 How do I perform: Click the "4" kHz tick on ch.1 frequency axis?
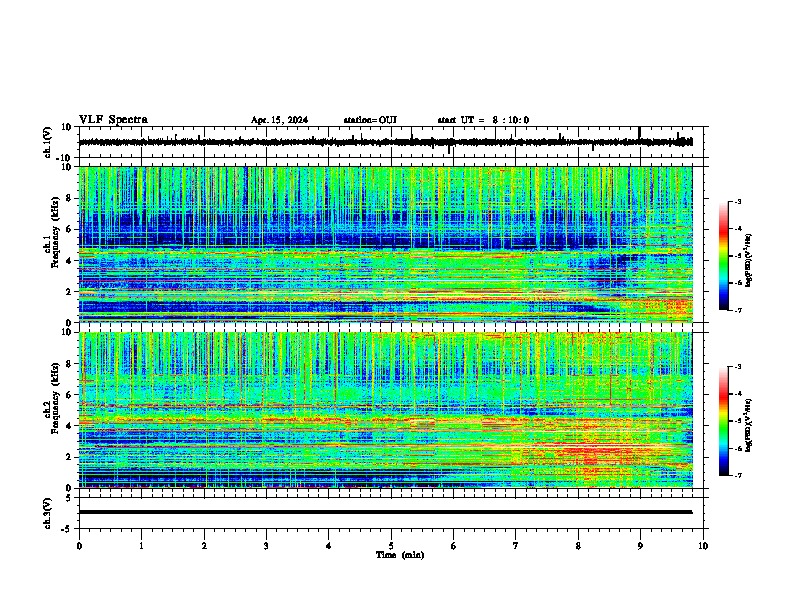[x=70, y=261]
